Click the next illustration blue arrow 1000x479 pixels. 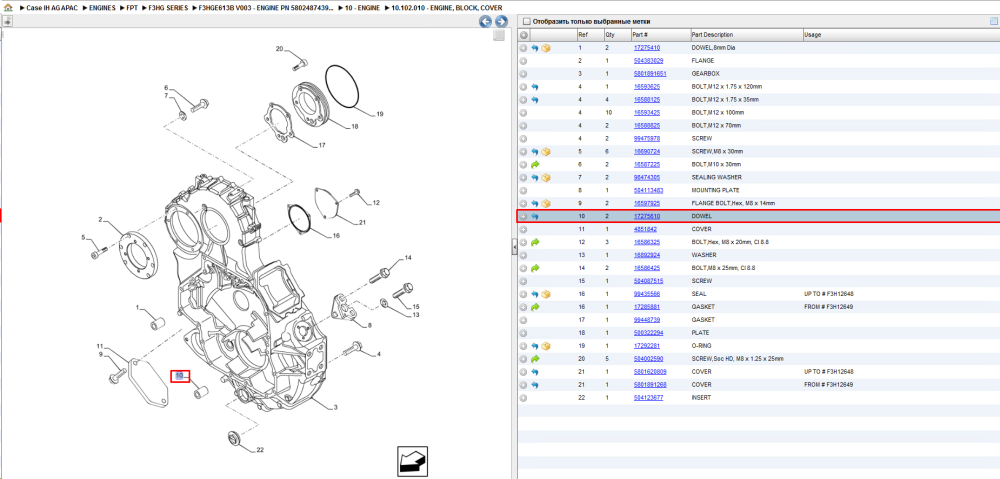coord(501,22)
